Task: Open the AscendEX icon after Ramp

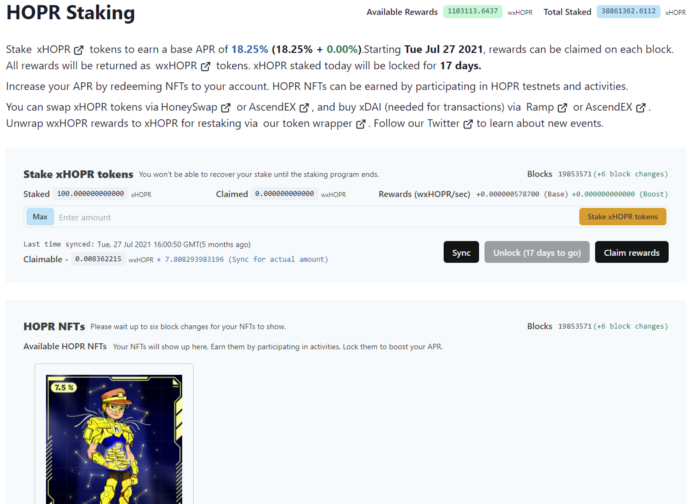Action: tap(641, 108)
